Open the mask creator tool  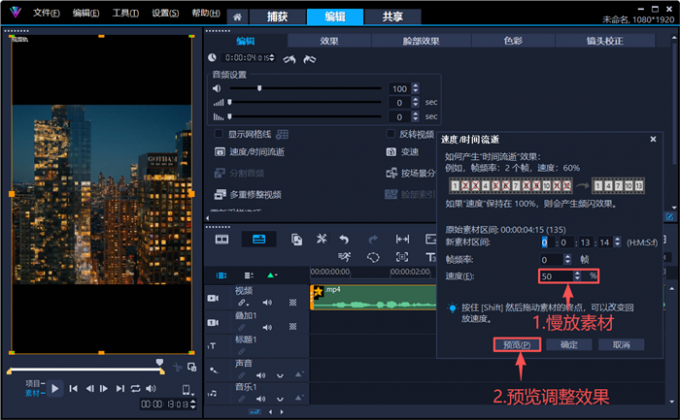click(x=373, y=257)
